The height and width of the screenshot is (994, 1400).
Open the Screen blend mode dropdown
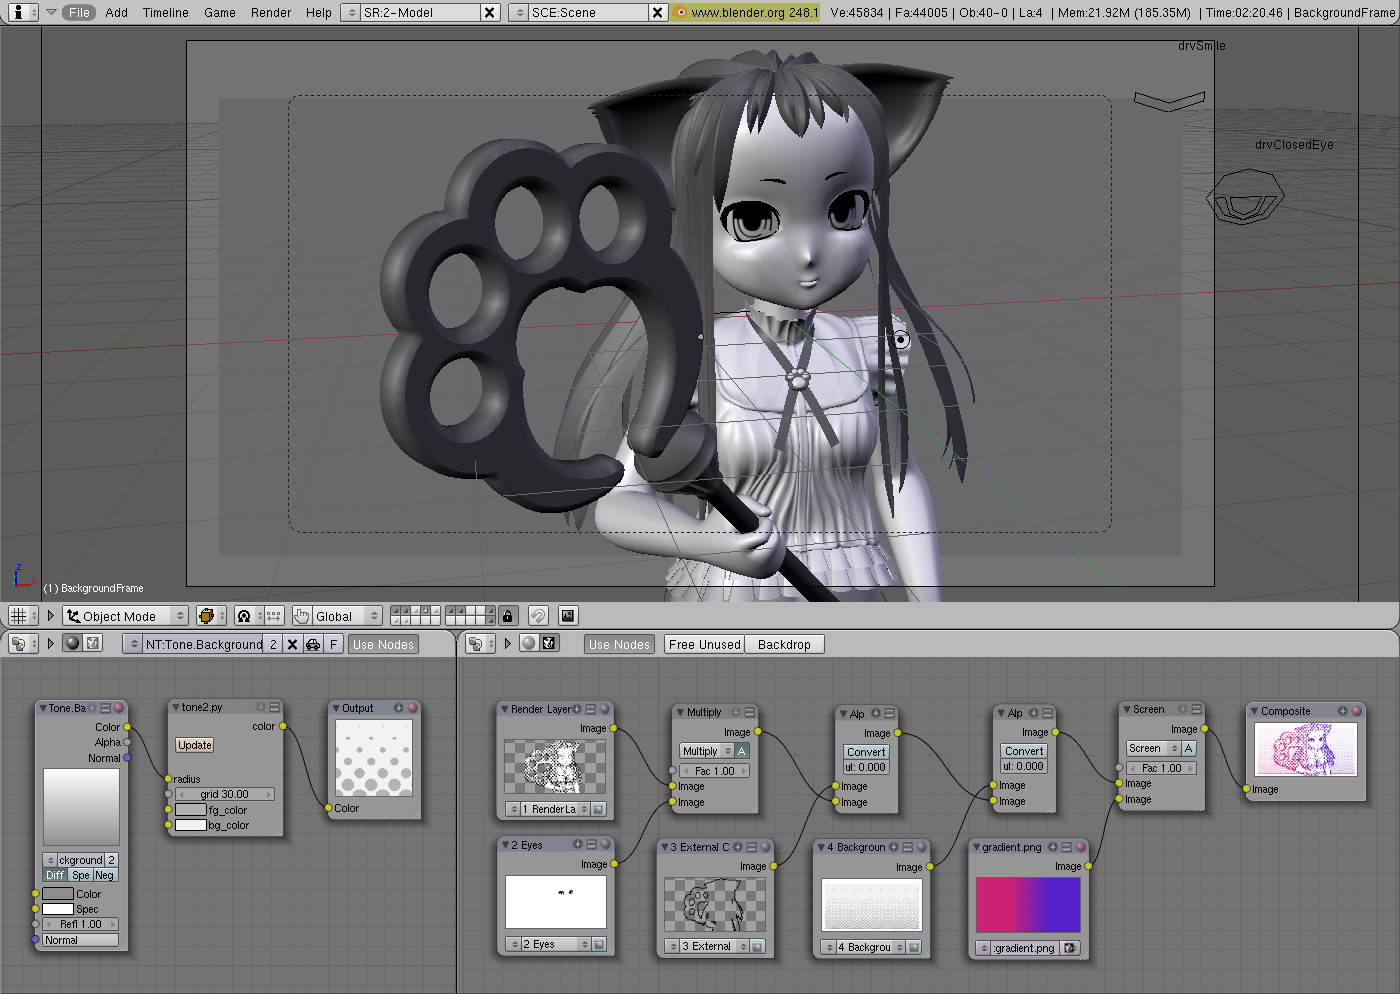[x=1153, y=748]
